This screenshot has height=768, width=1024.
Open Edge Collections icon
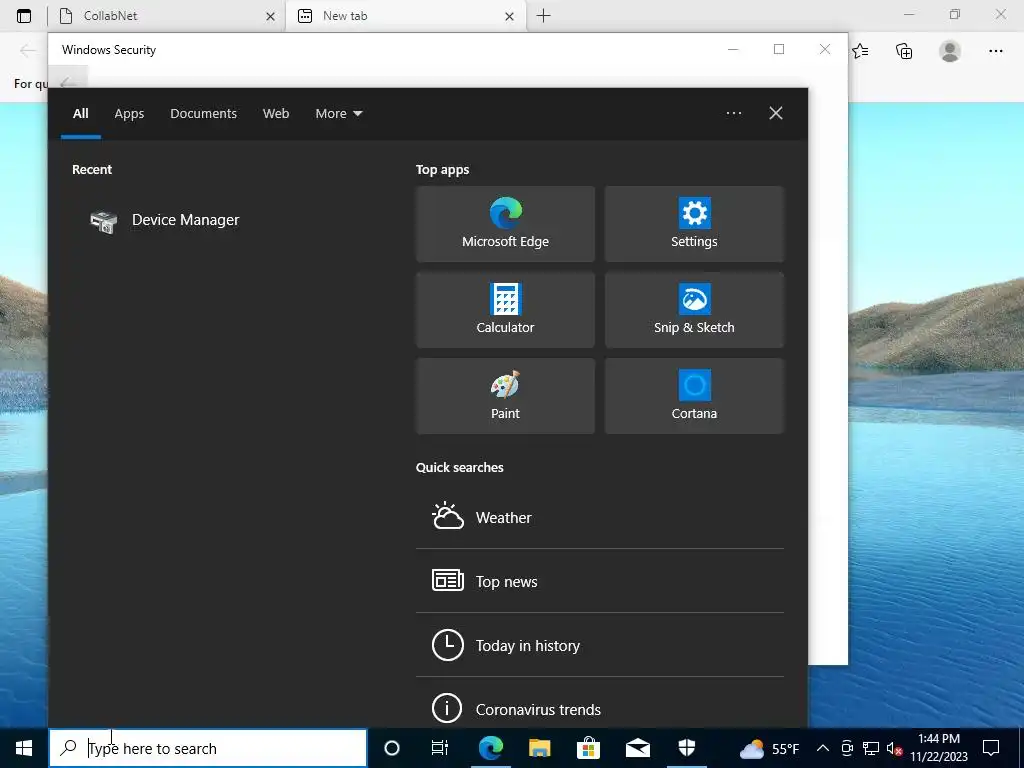pyautogui.click(x=904, y=51)
